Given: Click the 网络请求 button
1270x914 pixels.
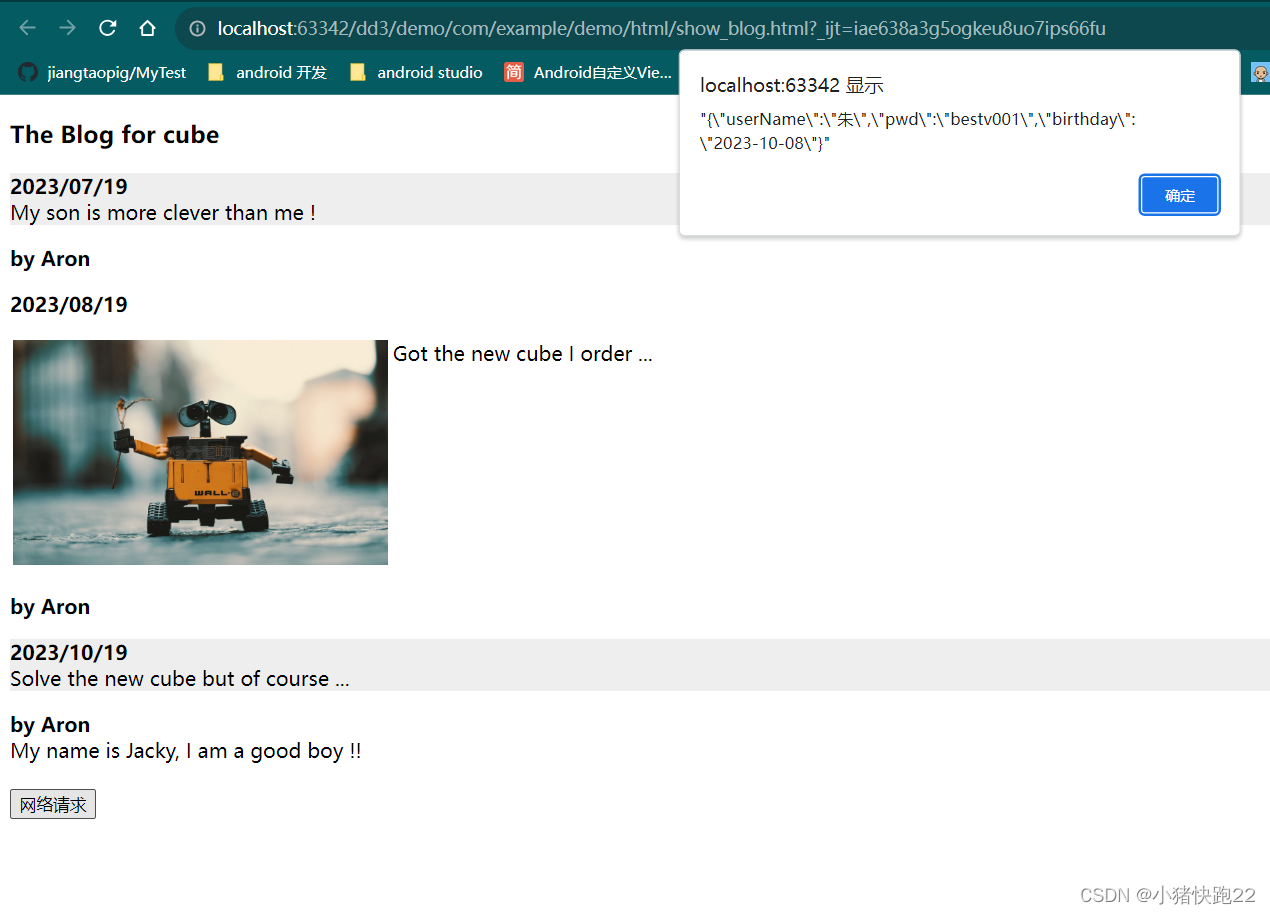Looking at the screenshot, I should [x=53, y=804].
